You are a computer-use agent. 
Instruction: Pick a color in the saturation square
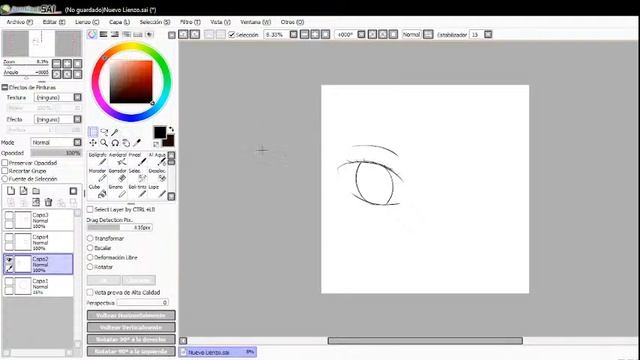(x=131, y=82)
